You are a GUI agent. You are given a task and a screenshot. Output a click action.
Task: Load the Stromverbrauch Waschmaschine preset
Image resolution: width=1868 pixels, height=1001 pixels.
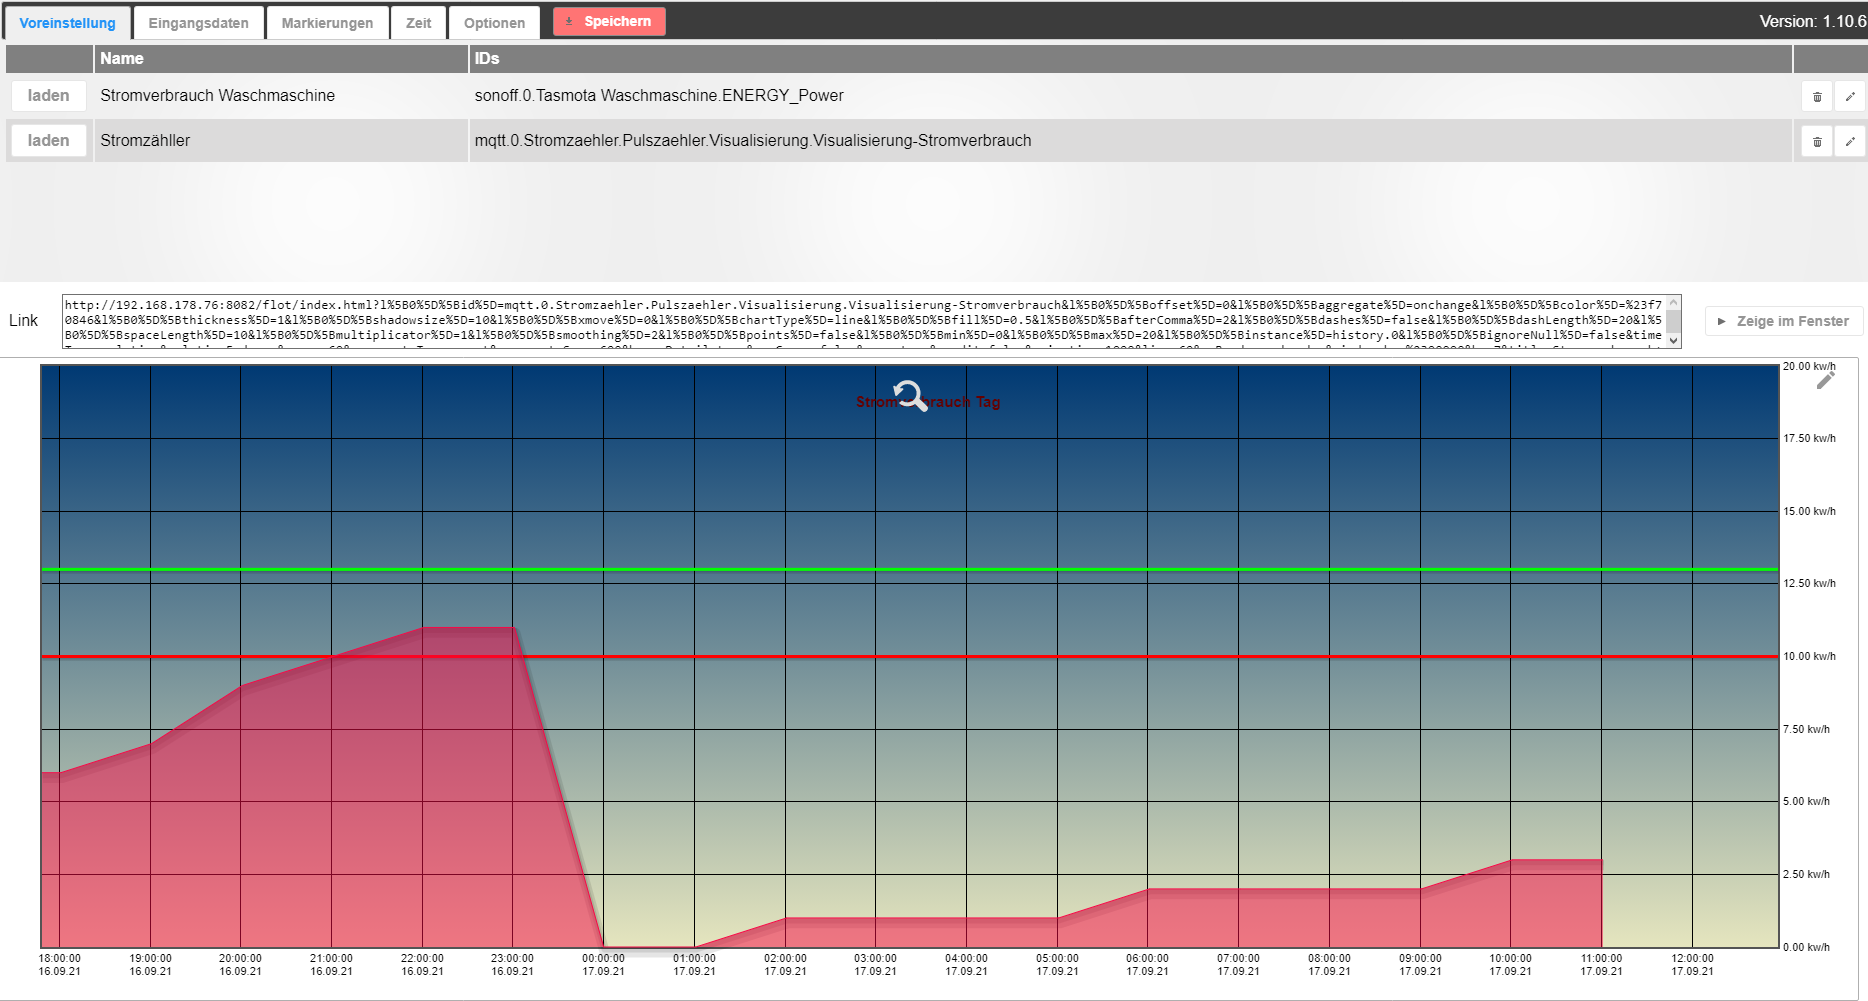point(48,95)
